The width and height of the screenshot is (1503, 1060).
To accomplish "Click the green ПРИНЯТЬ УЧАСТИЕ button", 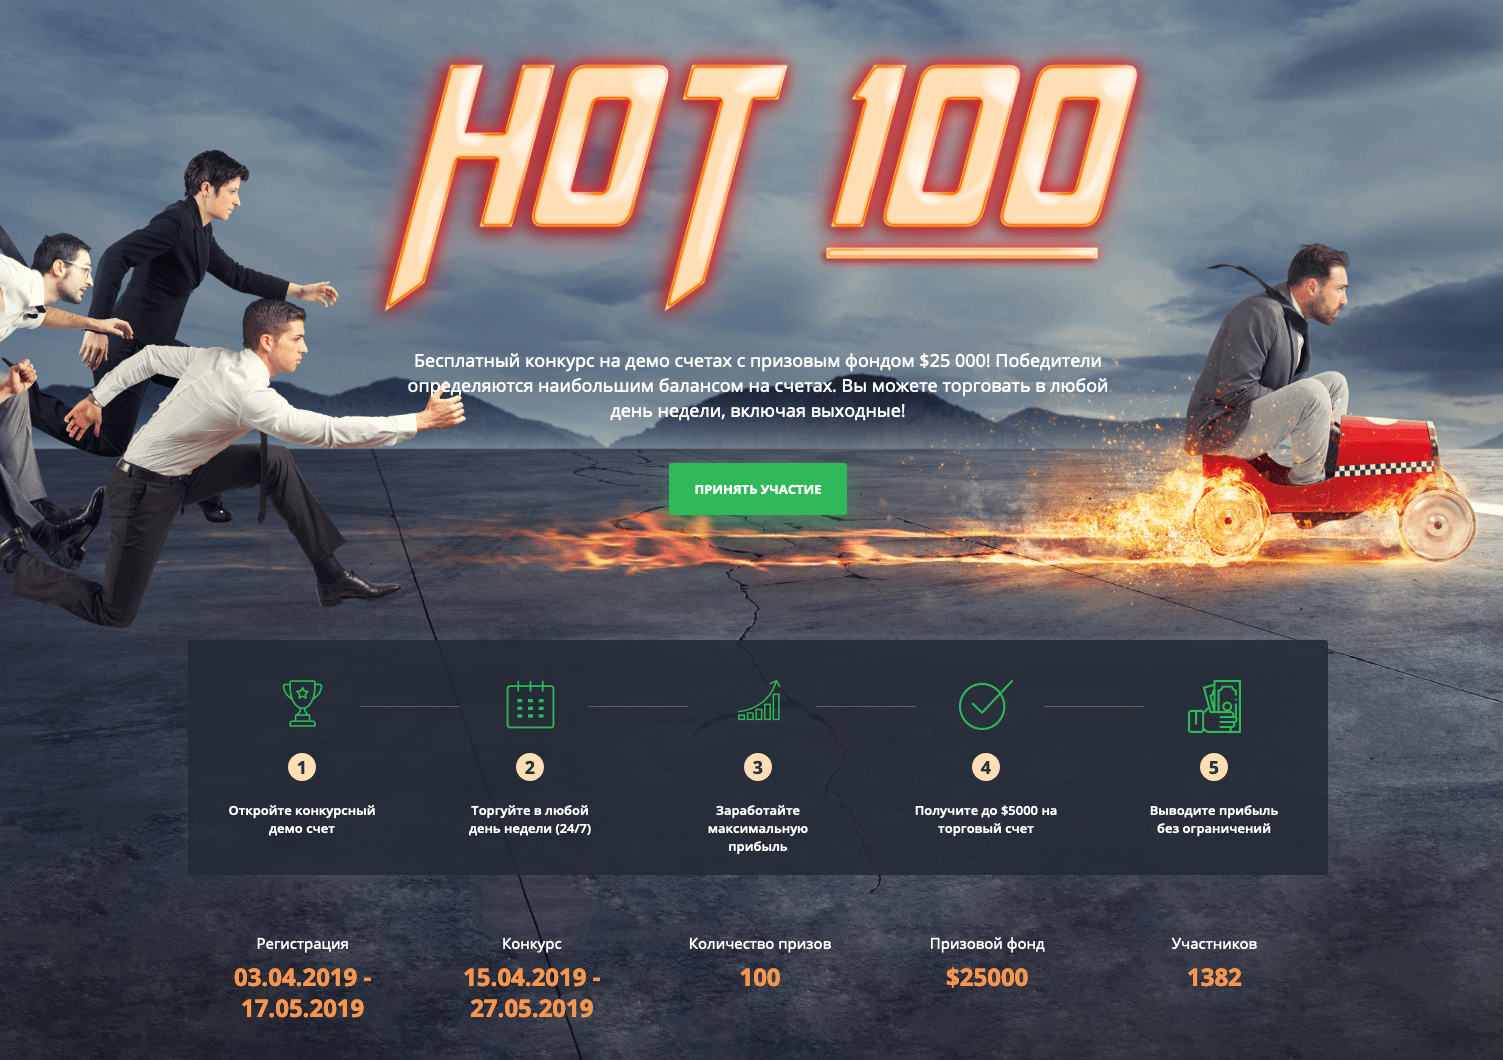I will click(757, 489).
